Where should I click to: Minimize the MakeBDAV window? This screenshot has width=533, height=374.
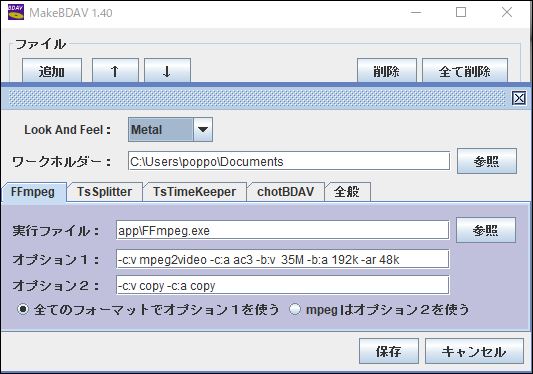tap(416, 13)
